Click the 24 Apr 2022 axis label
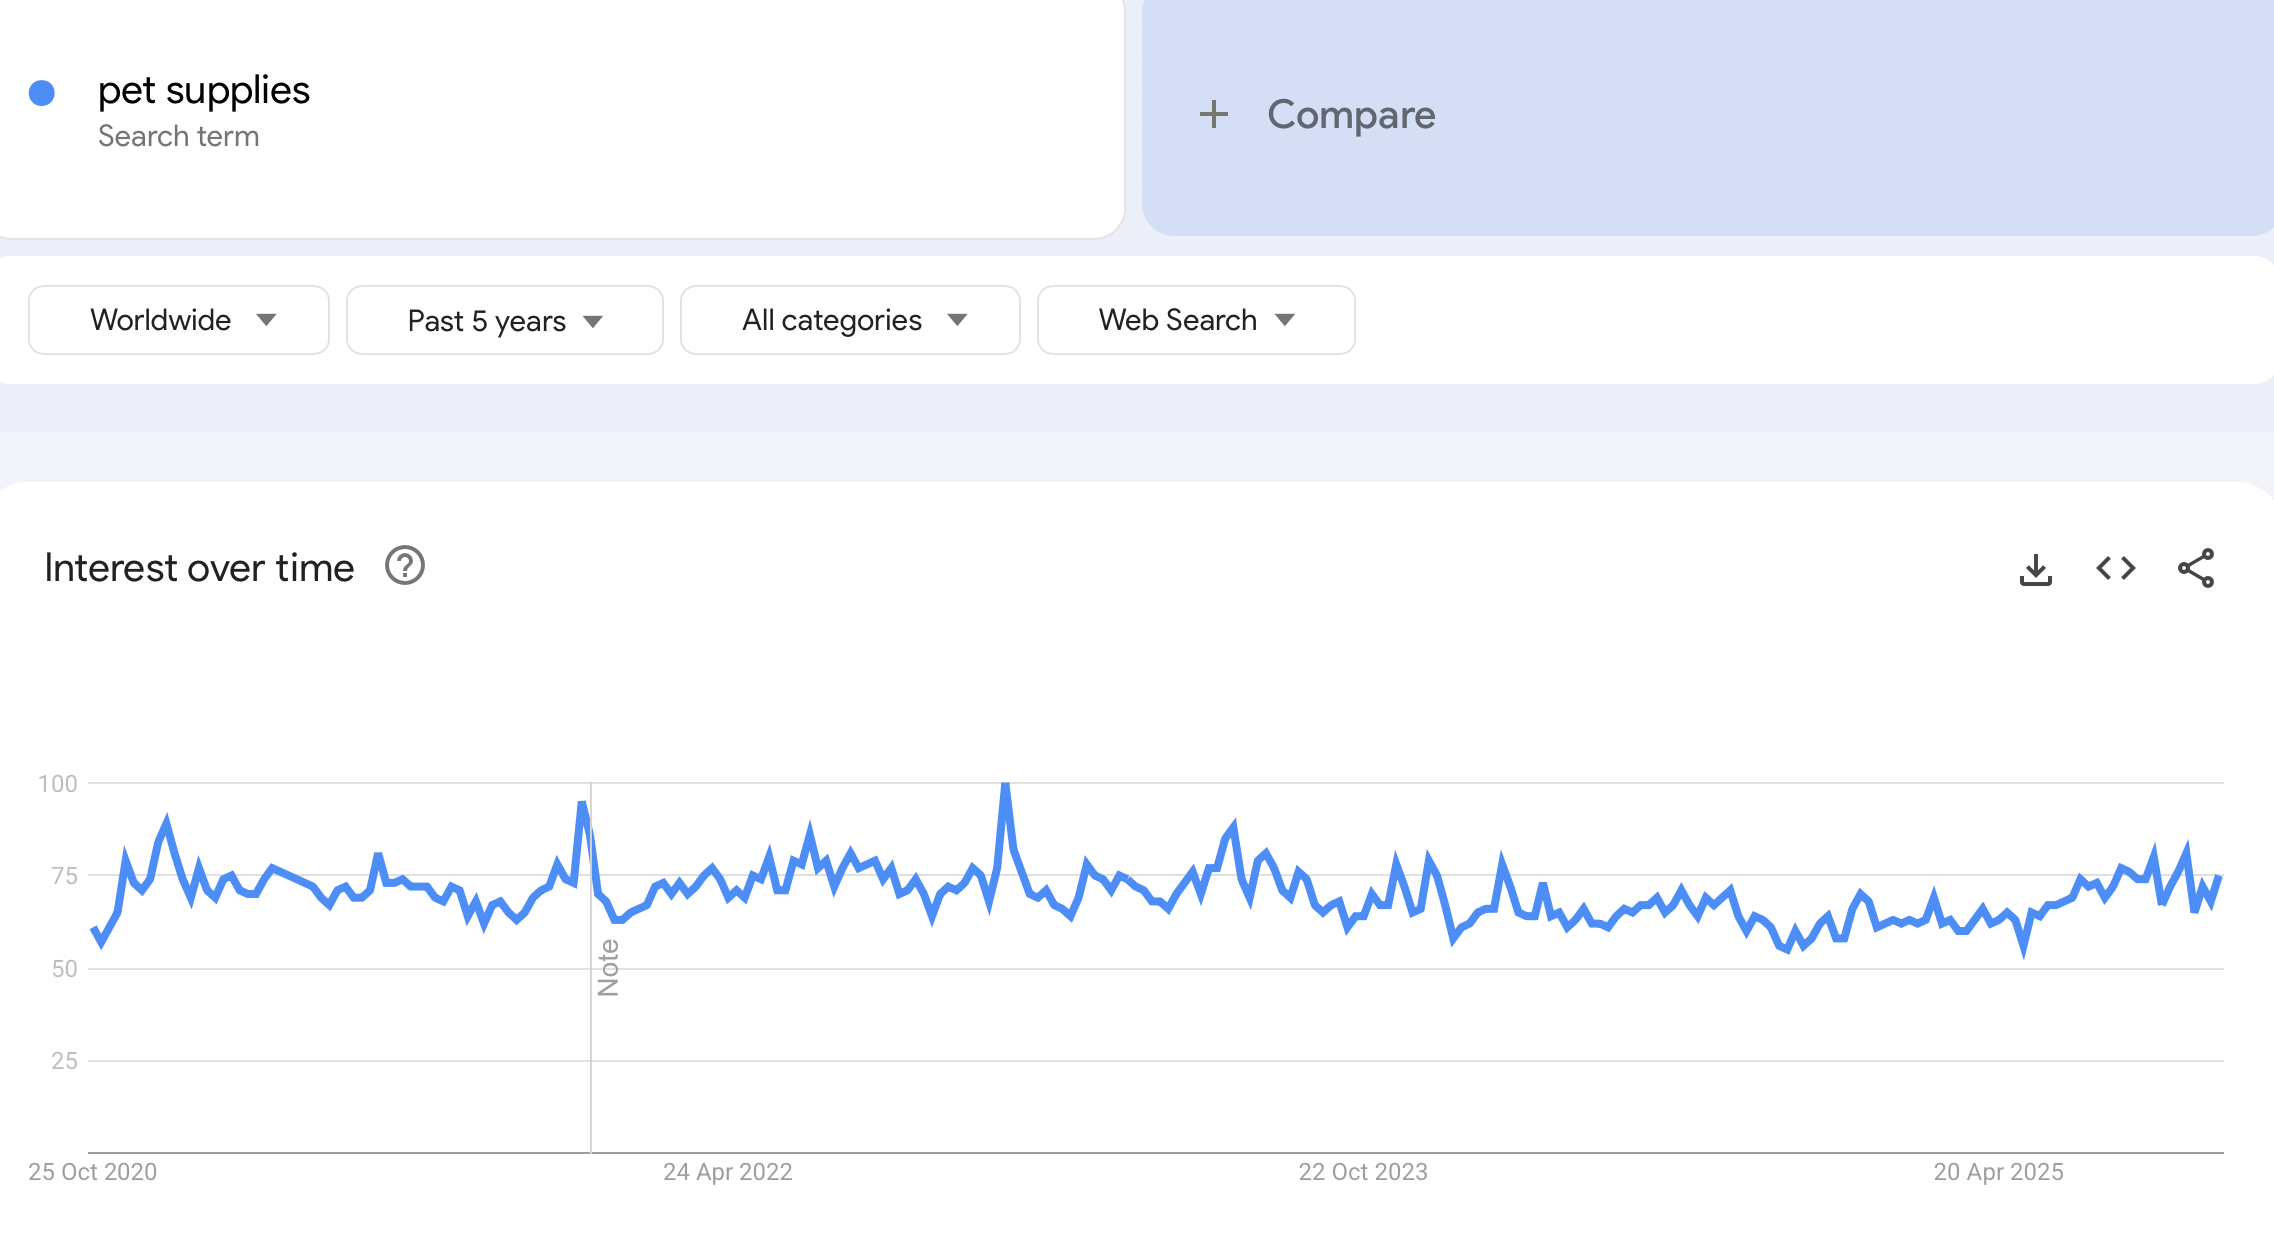 727,1172
